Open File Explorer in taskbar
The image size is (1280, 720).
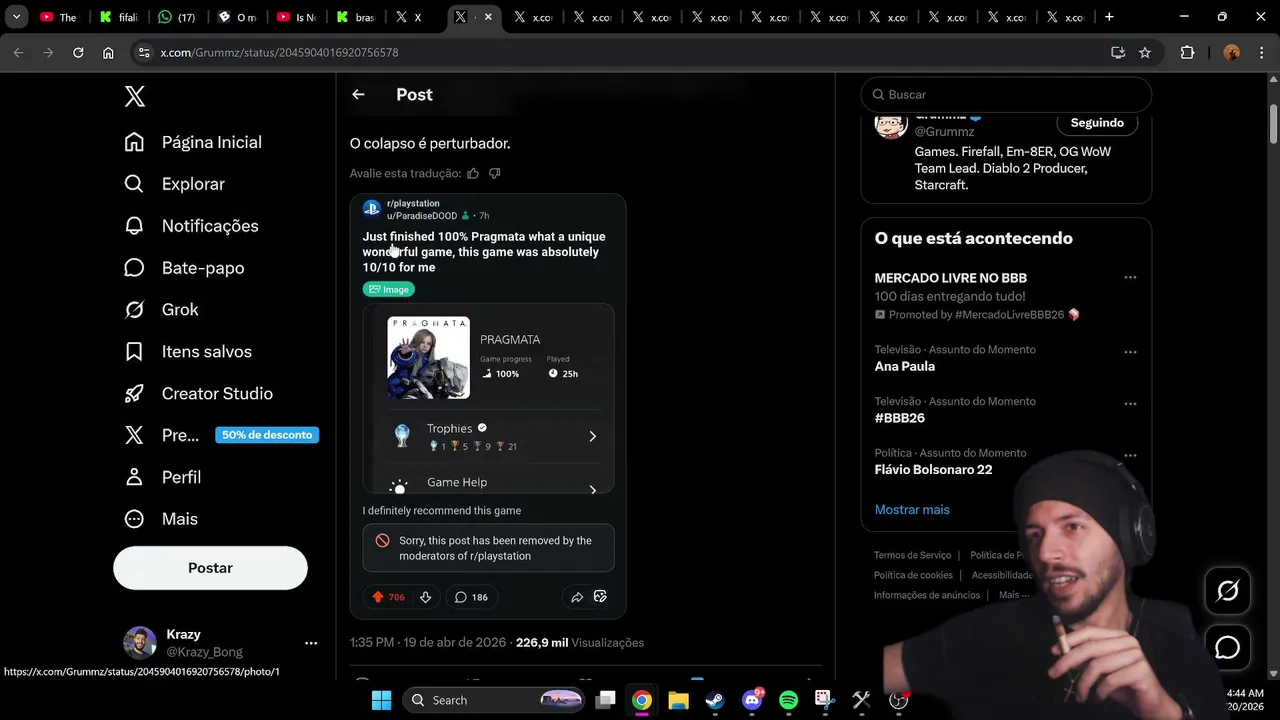click(x=678, y=700)
